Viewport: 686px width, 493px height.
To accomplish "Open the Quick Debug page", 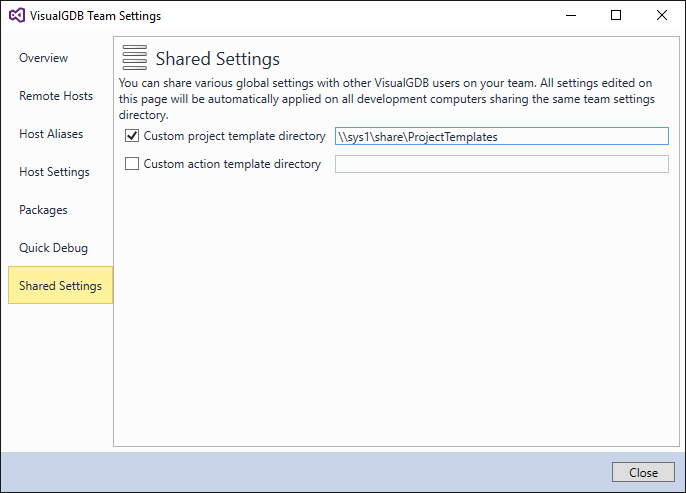I will pos(53,248).
